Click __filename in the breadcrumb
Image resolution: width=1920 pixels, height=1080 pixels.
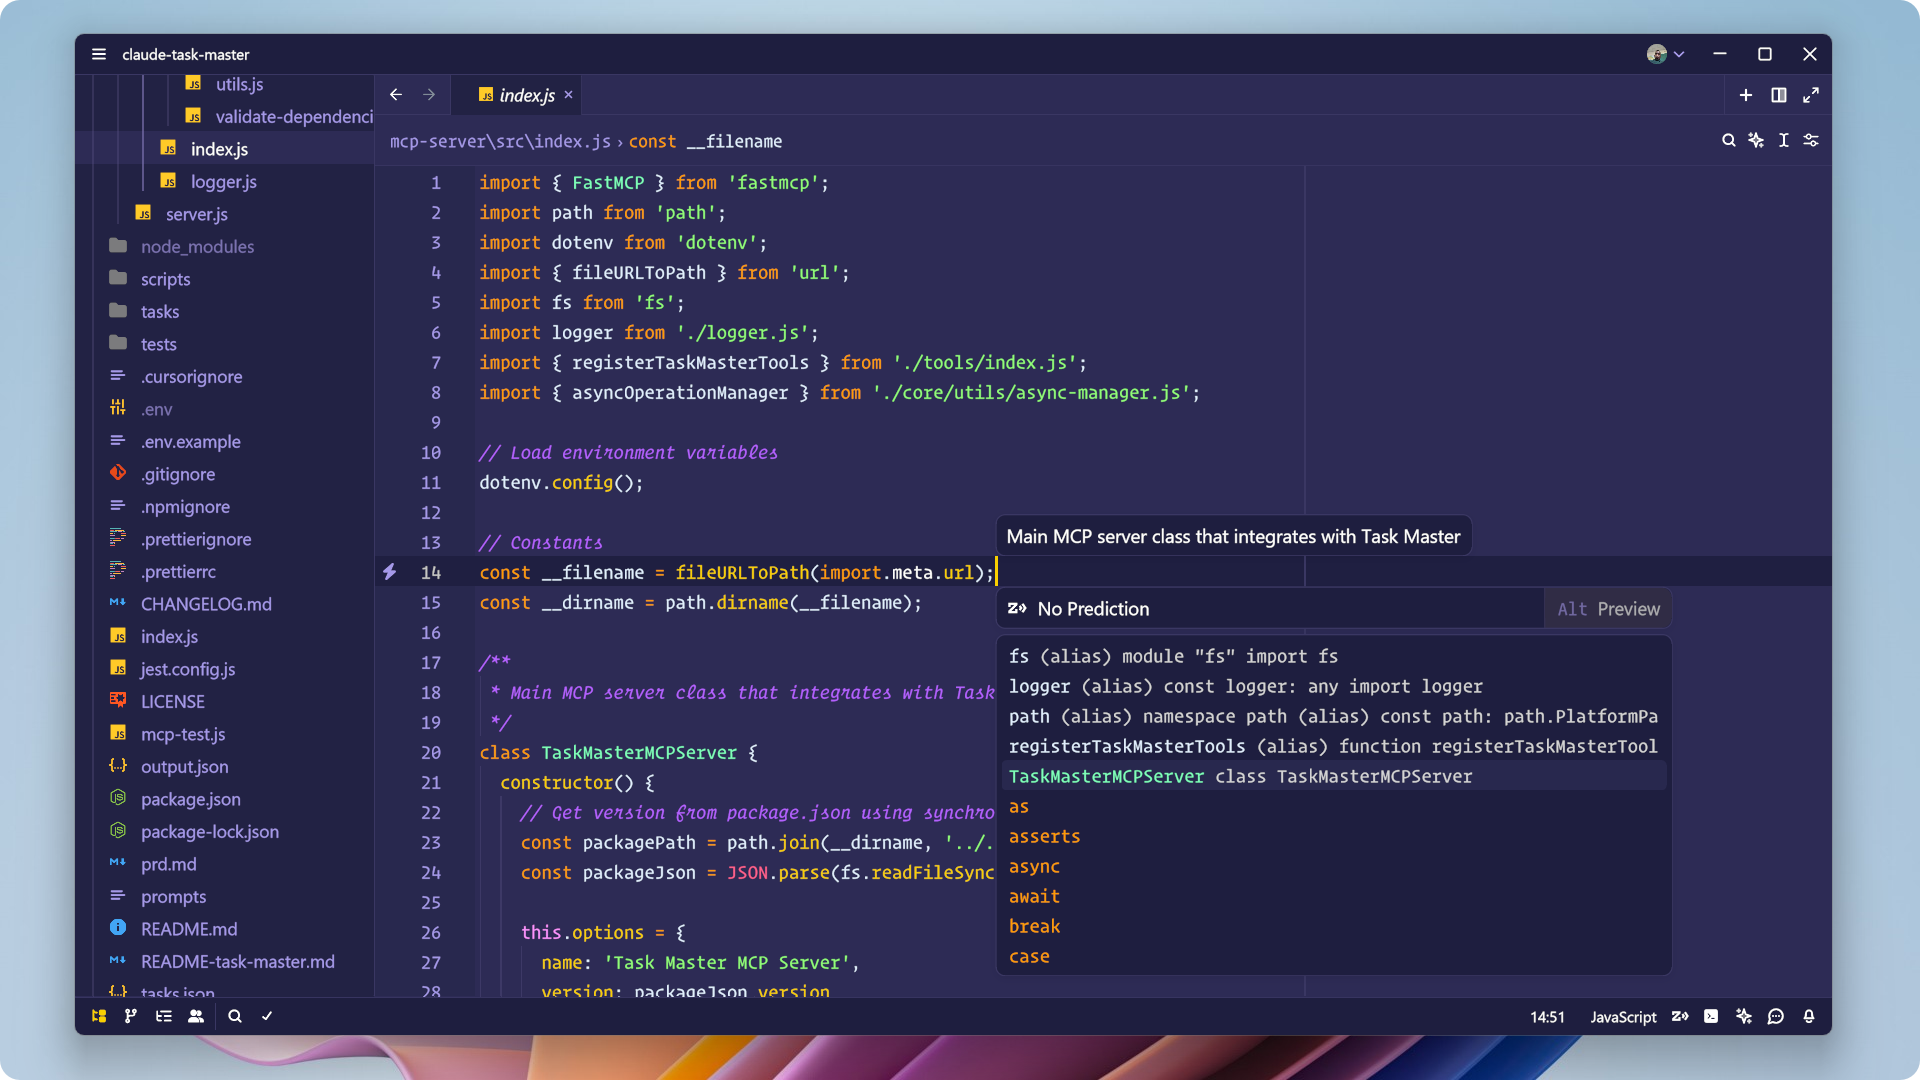pos(734,141)
